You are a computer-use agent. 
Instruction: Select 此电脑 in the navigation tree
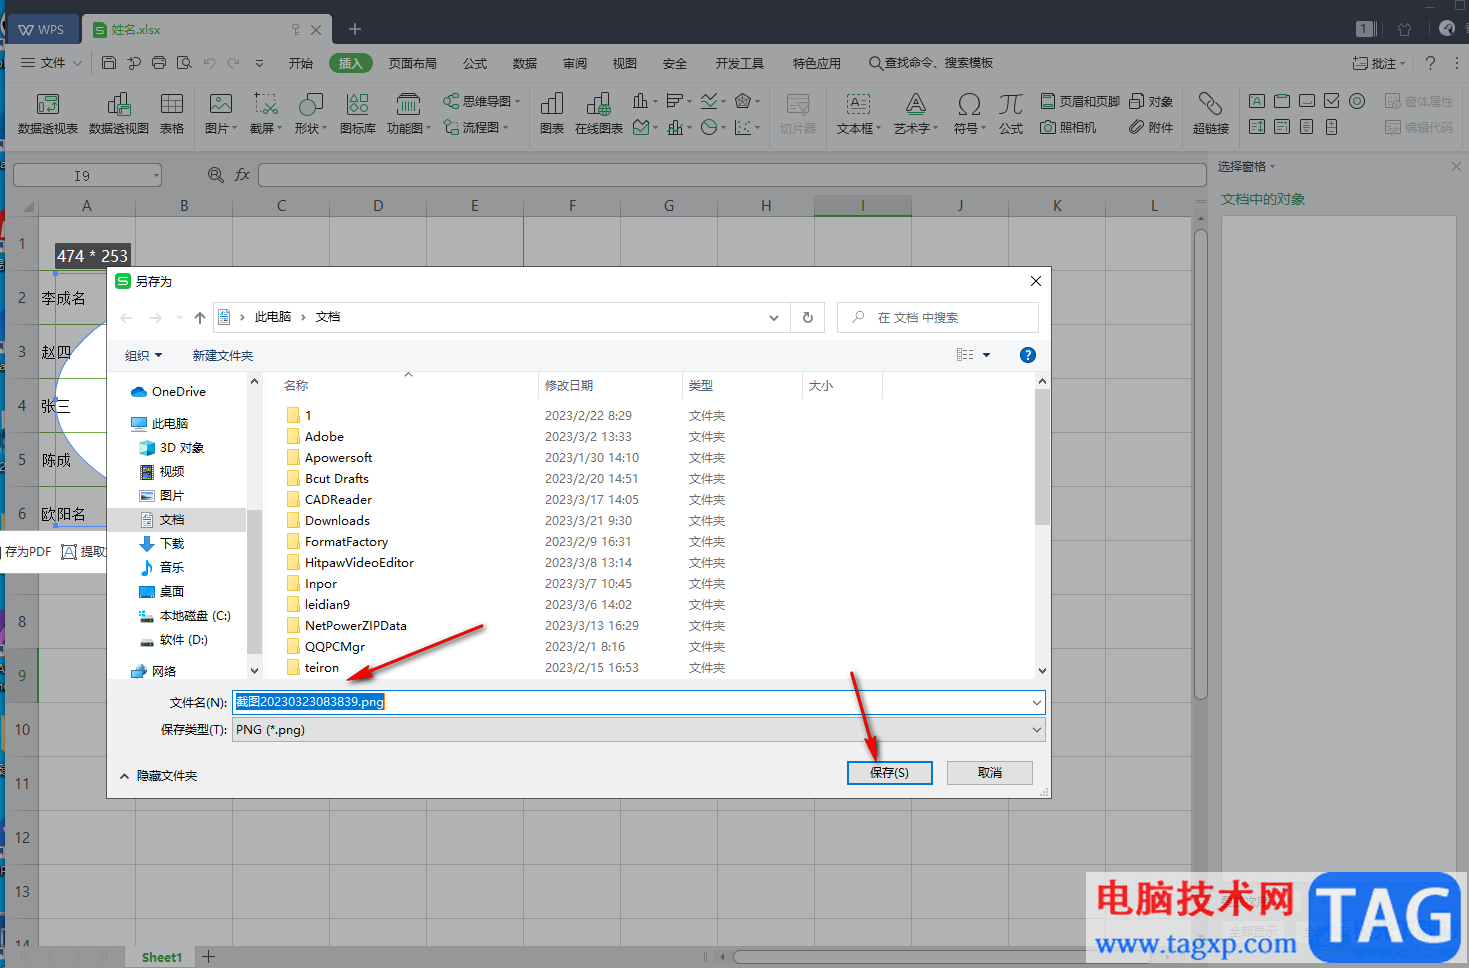(x=169, y=424)
